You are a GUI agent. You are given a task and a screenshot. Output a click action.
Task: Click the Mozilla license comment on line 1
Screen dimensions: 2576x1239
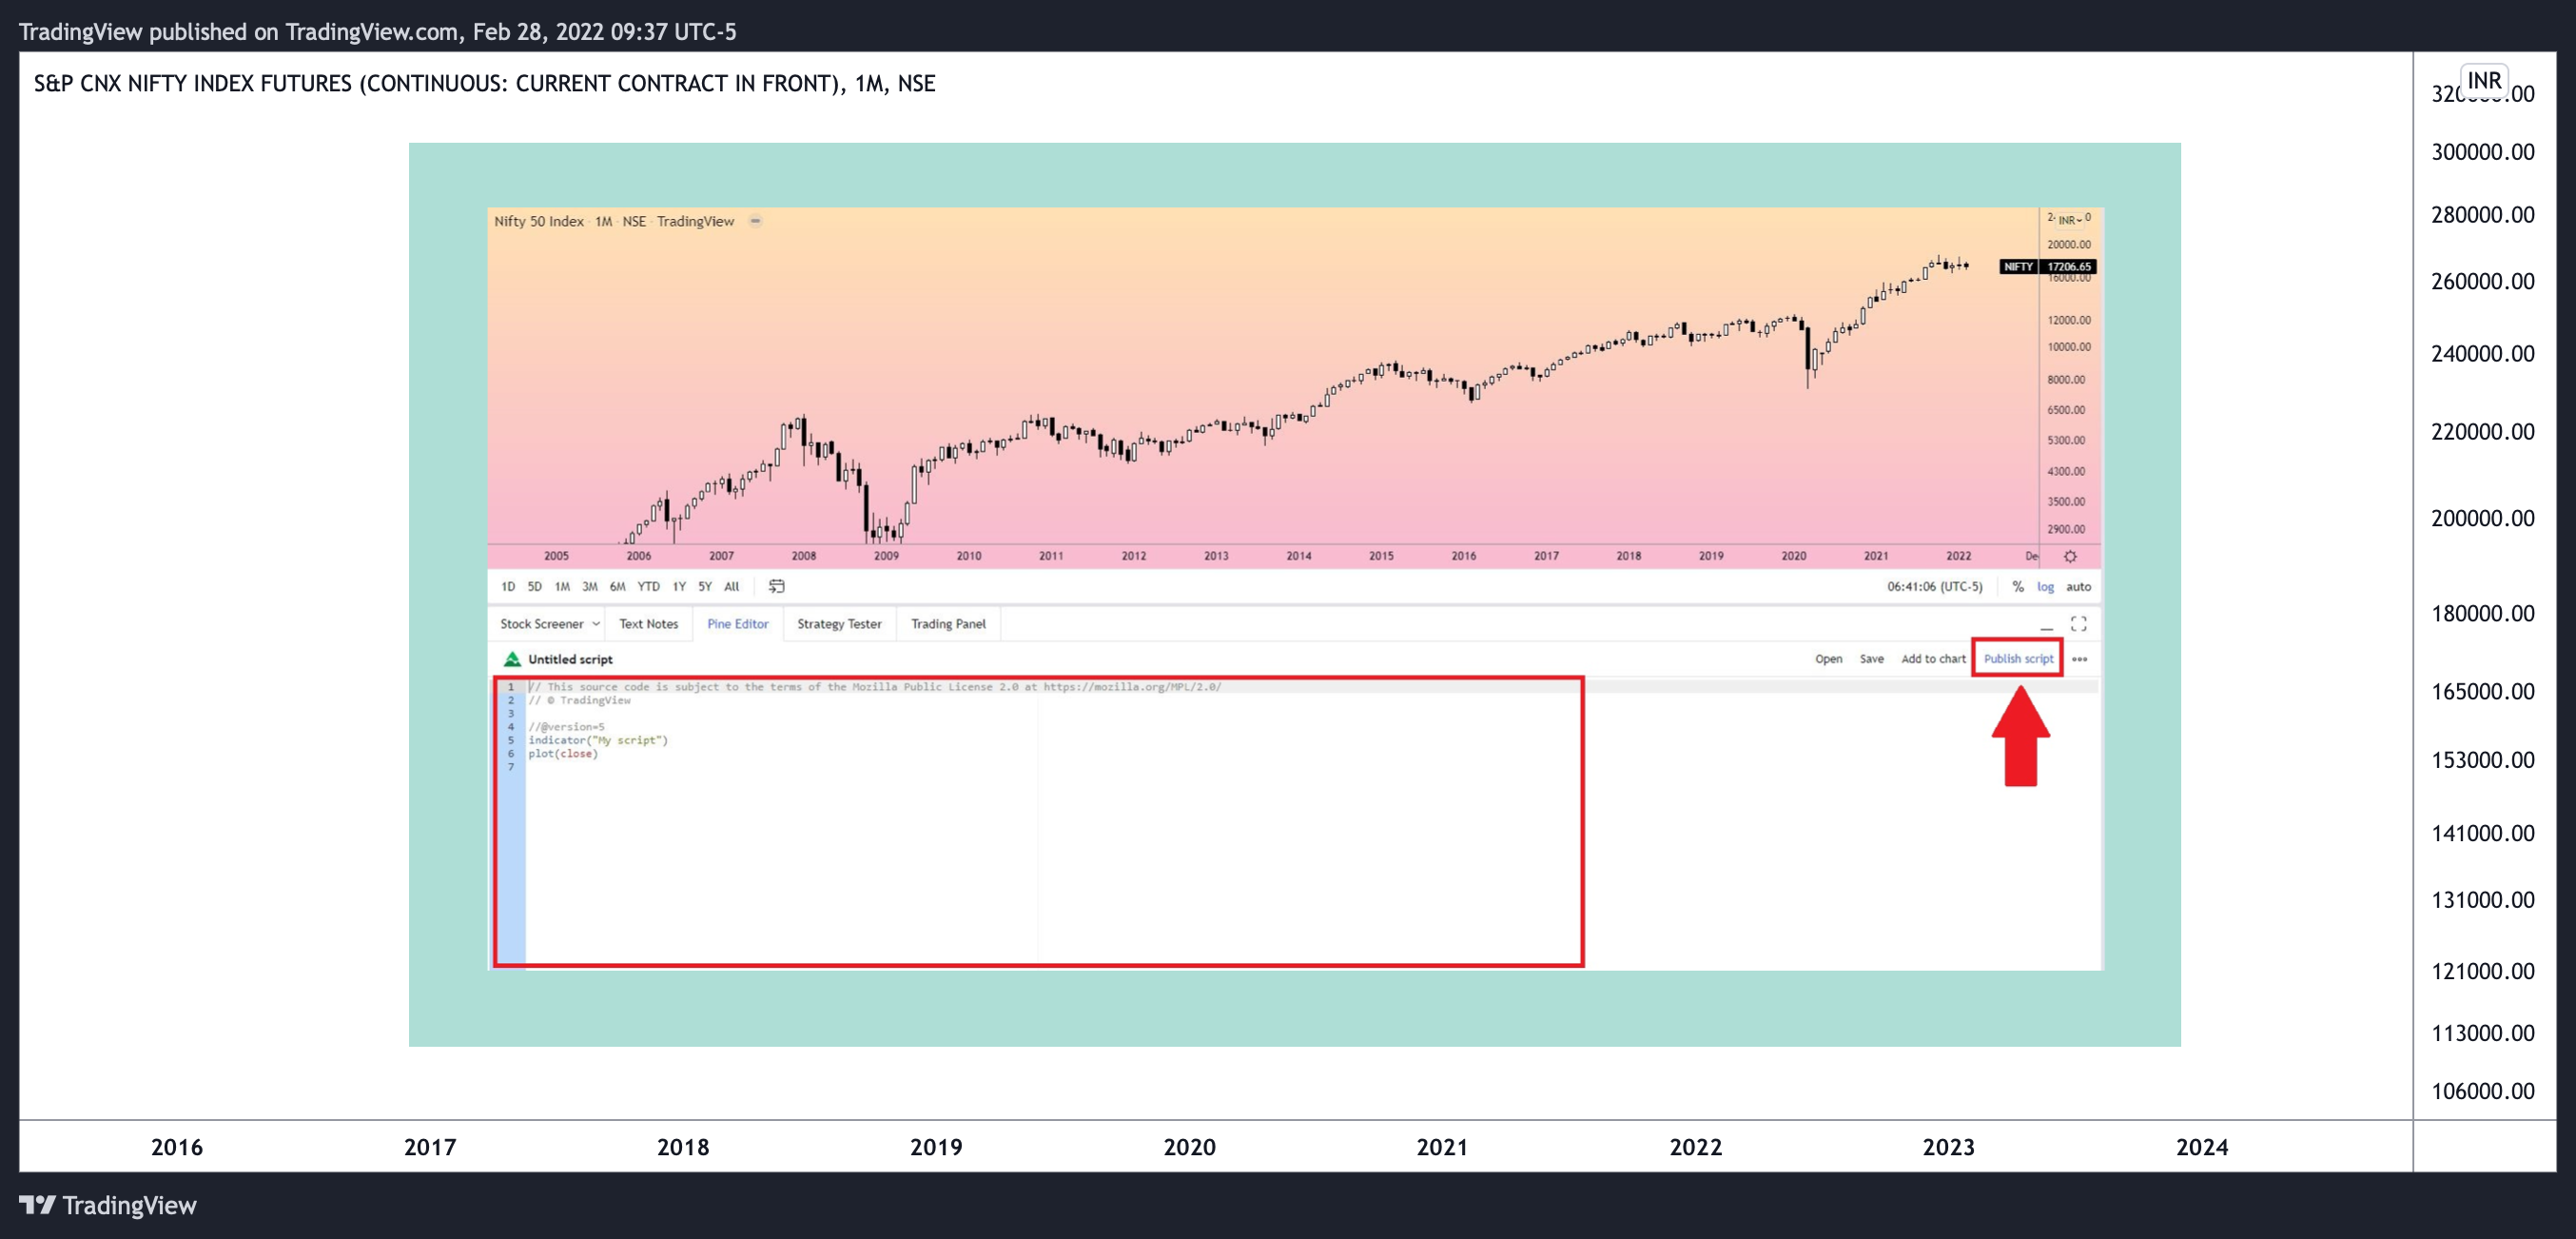875,687
